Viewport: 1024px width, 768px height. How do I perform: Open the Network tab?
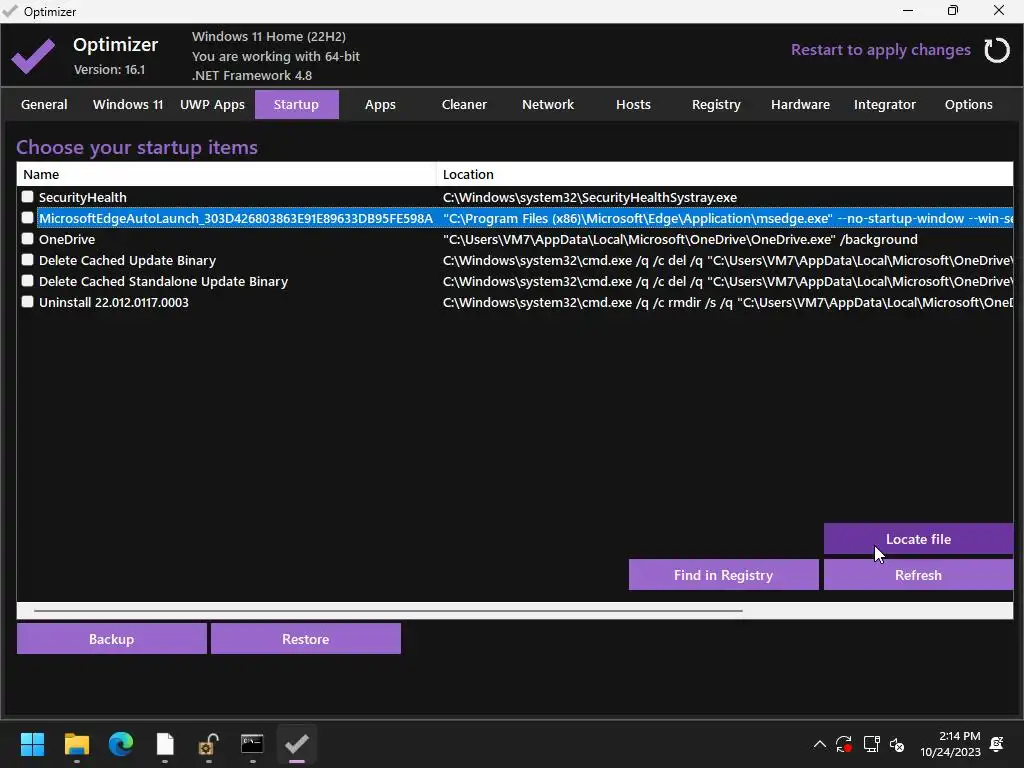pyautogui.click(x=548, y=104)
